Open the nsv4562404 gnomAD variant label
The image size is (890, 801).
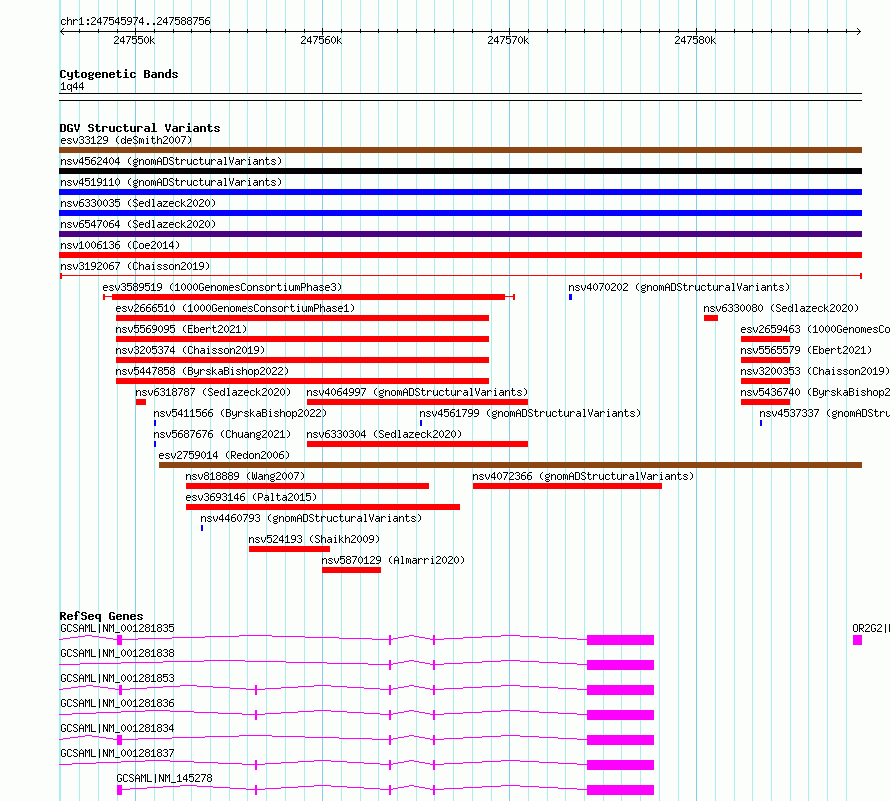tap(171, 161)
